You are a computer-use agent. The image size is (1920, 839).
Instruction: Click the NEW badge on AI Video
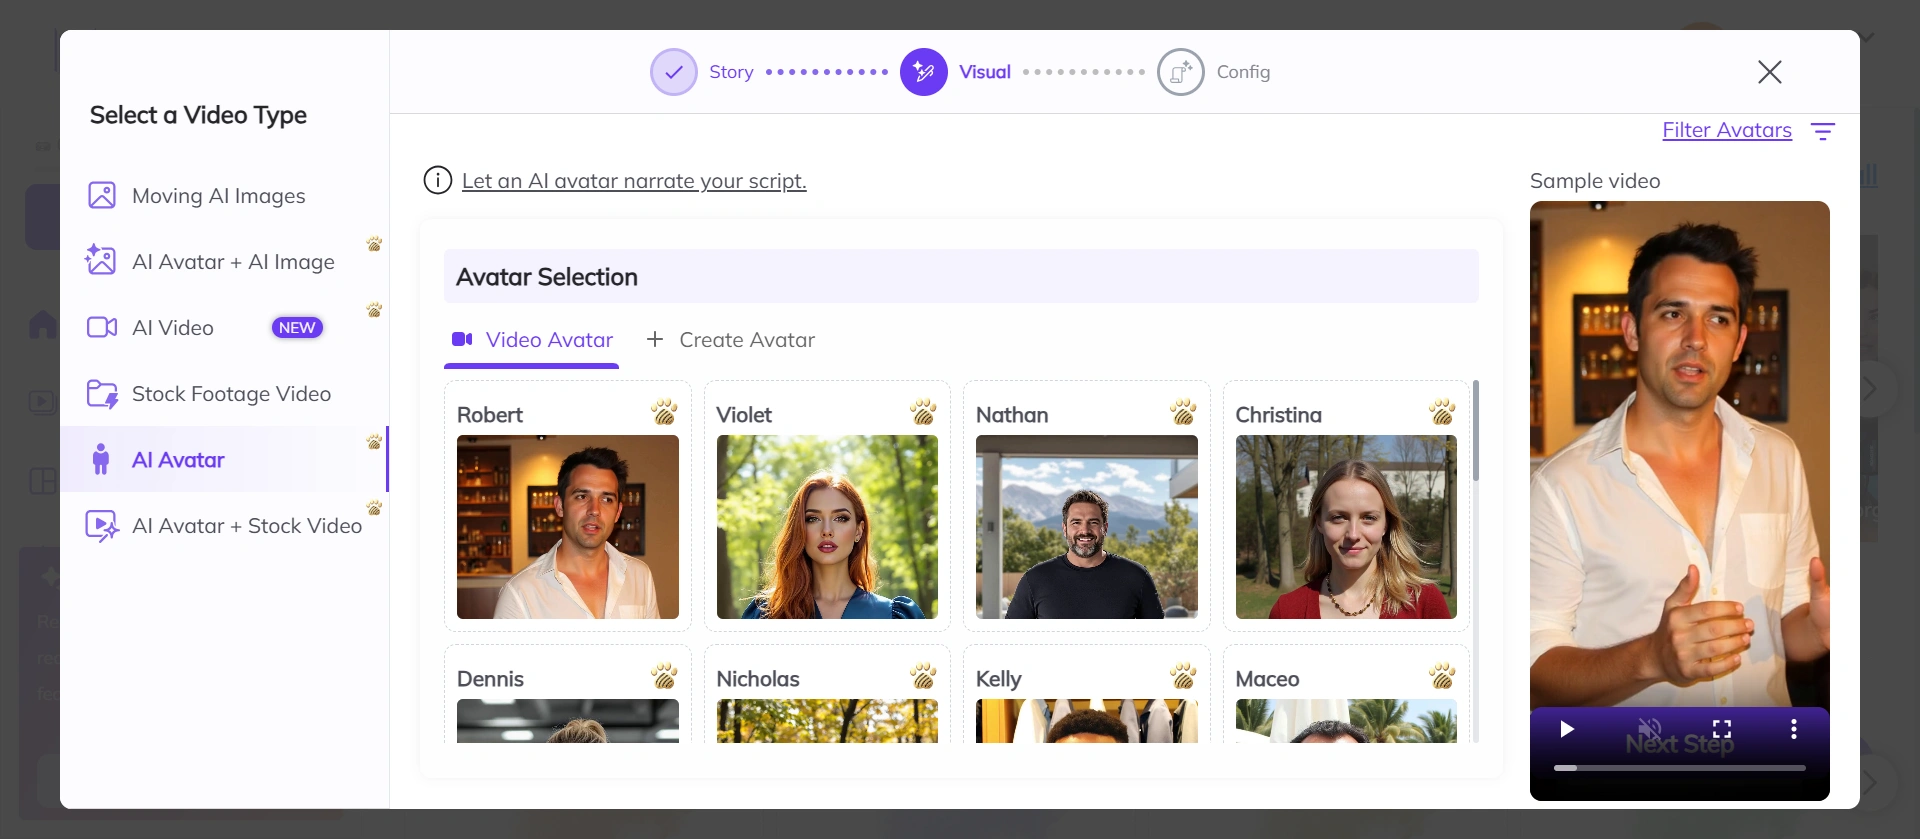pos(297,328)
